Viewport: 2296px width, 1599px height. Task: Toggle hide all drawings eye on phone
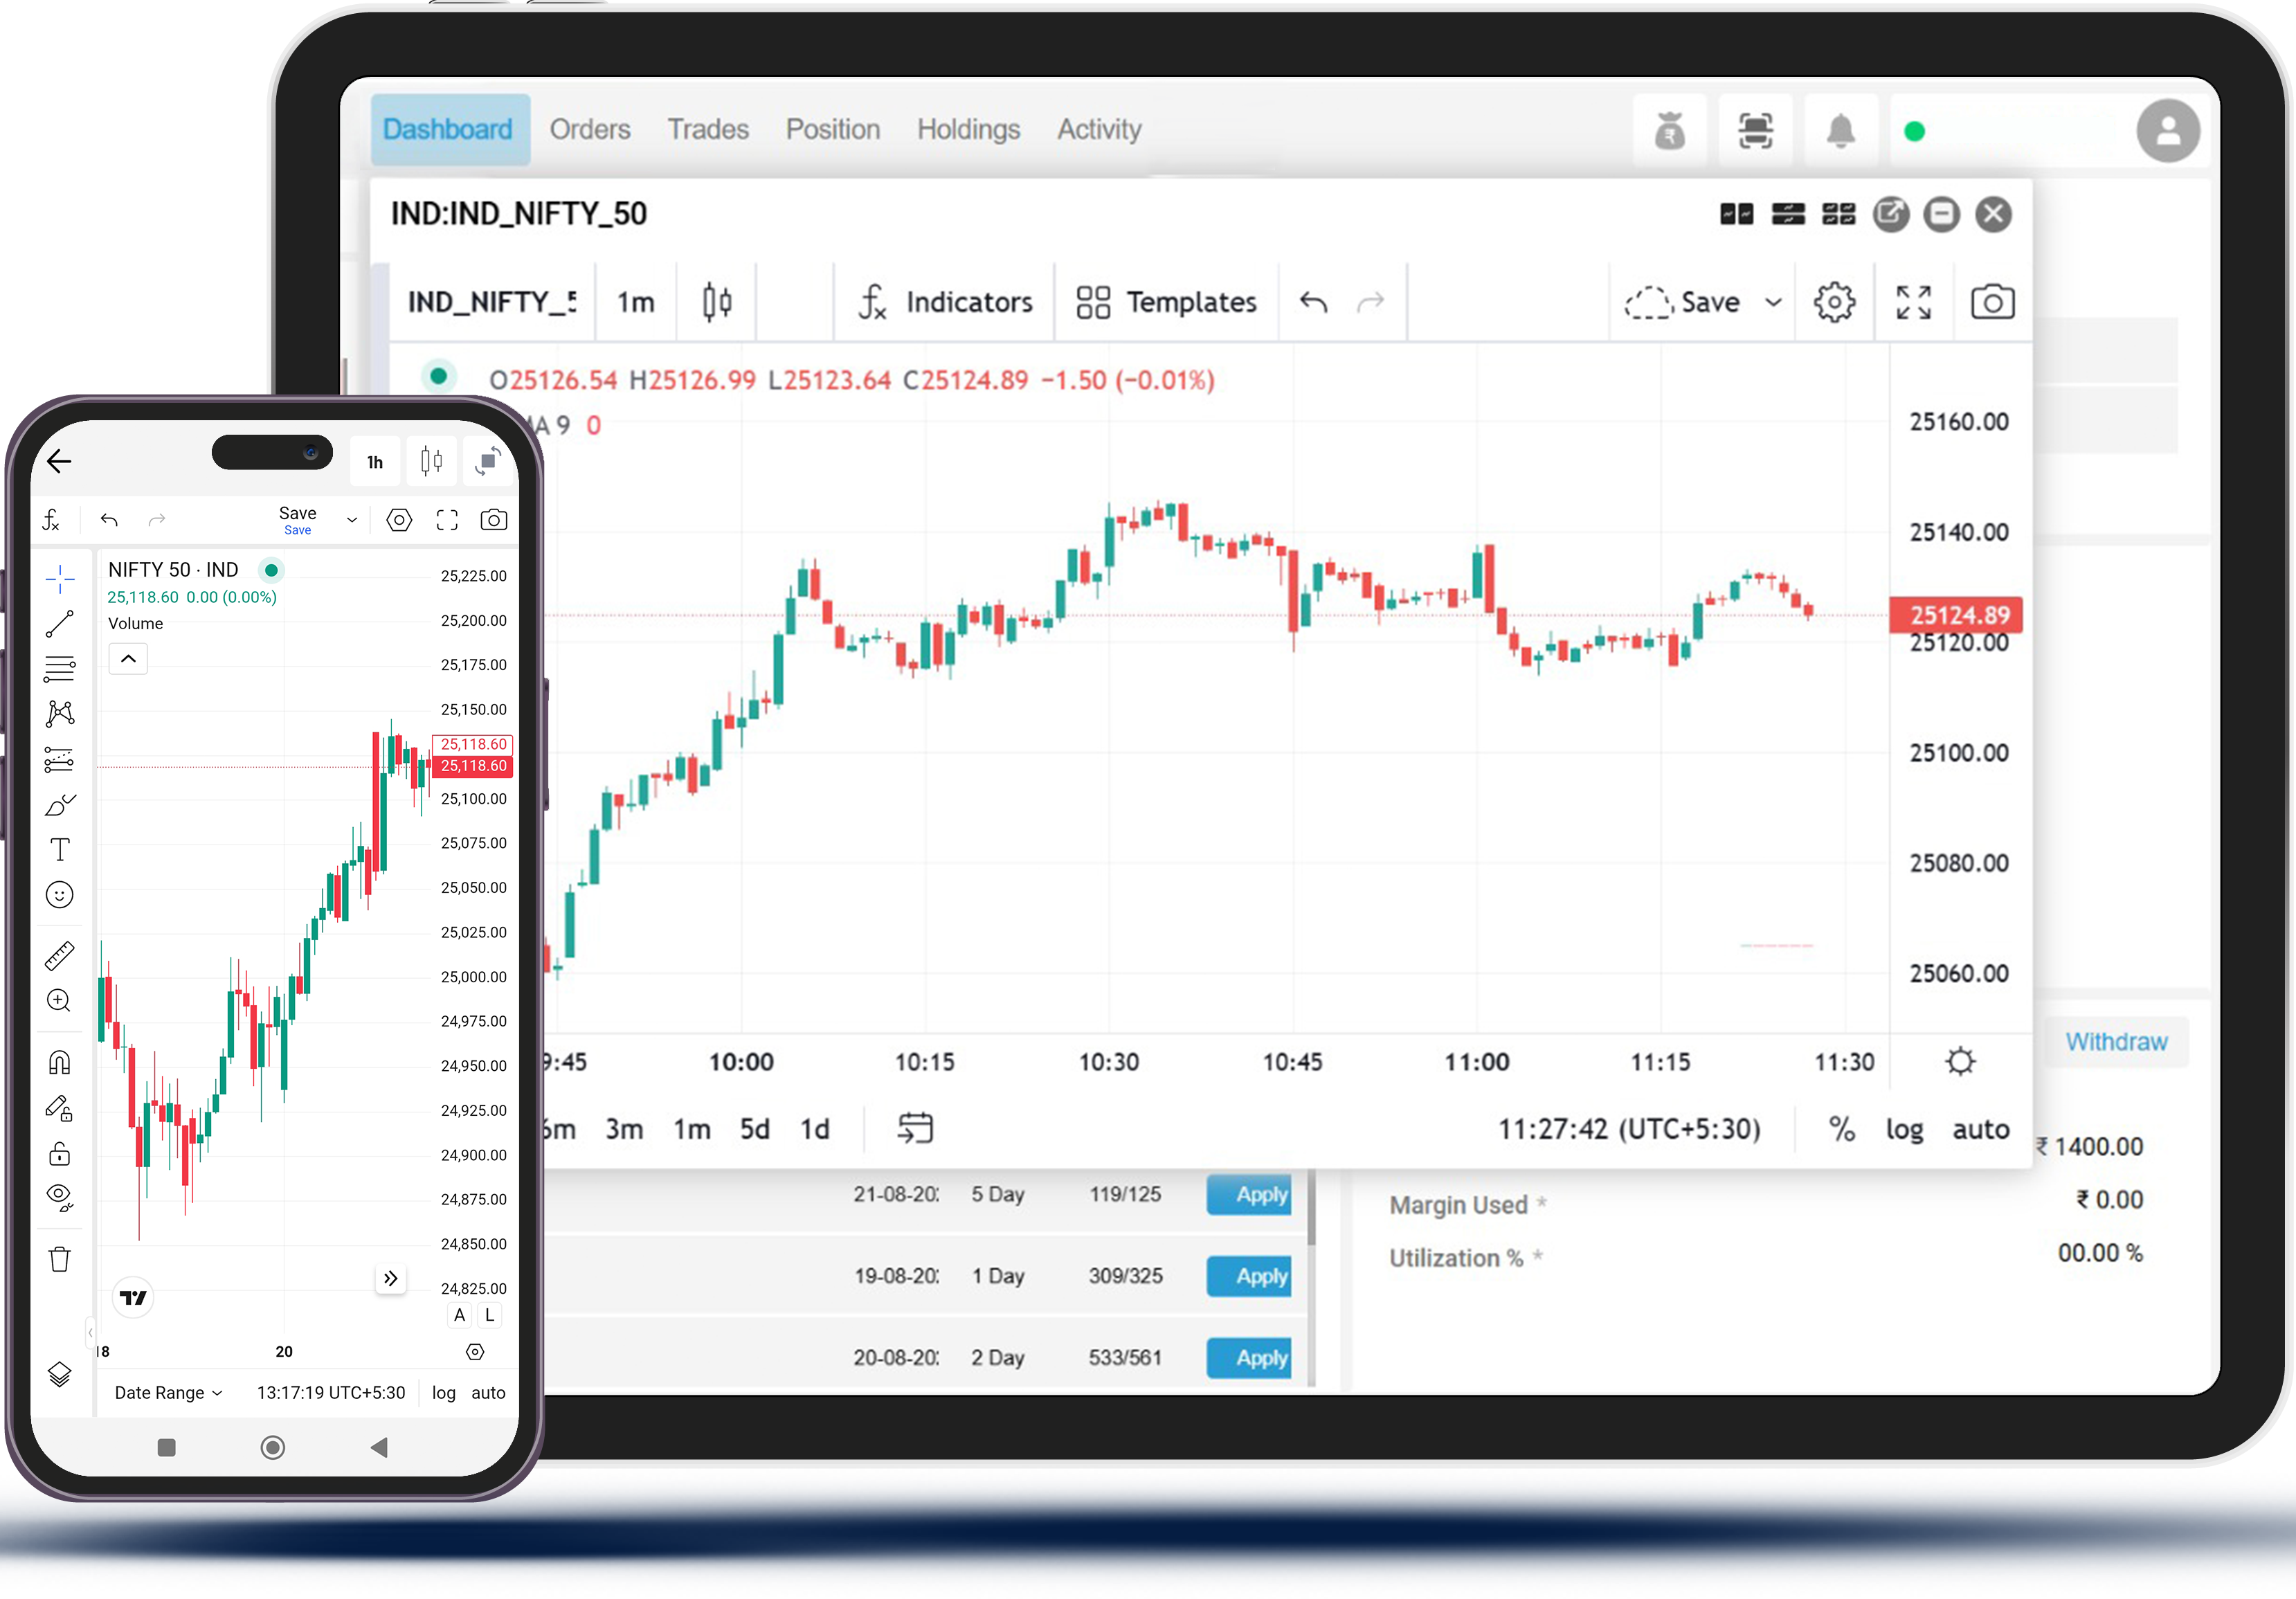pos(60,1198)
